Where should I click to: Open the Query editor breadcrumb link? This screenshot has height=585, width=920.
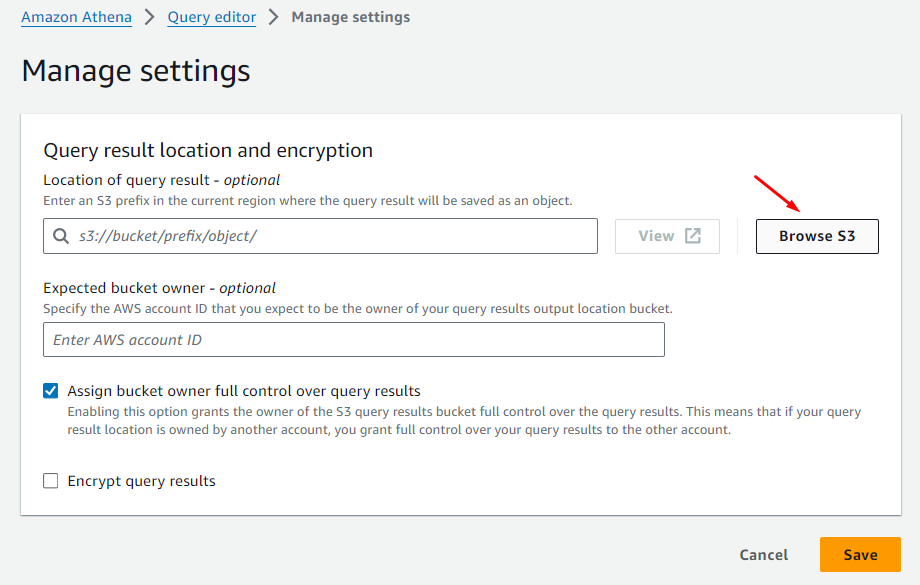click(212, 17)
